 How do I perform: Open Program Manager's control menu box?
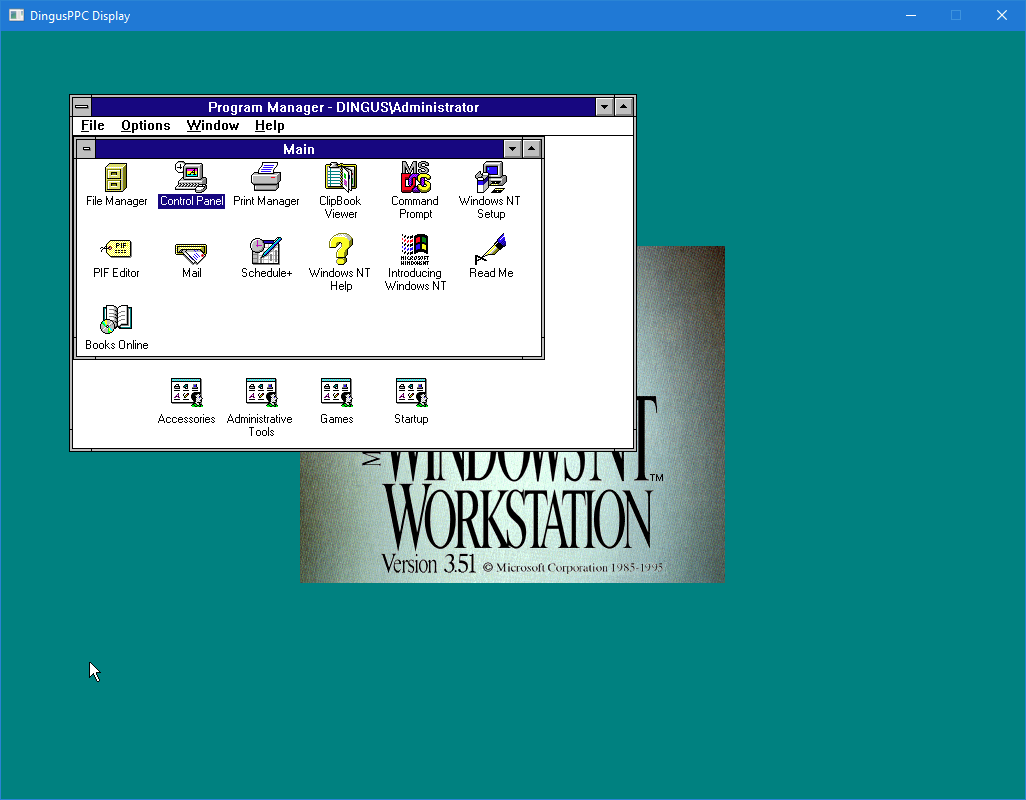82,107
